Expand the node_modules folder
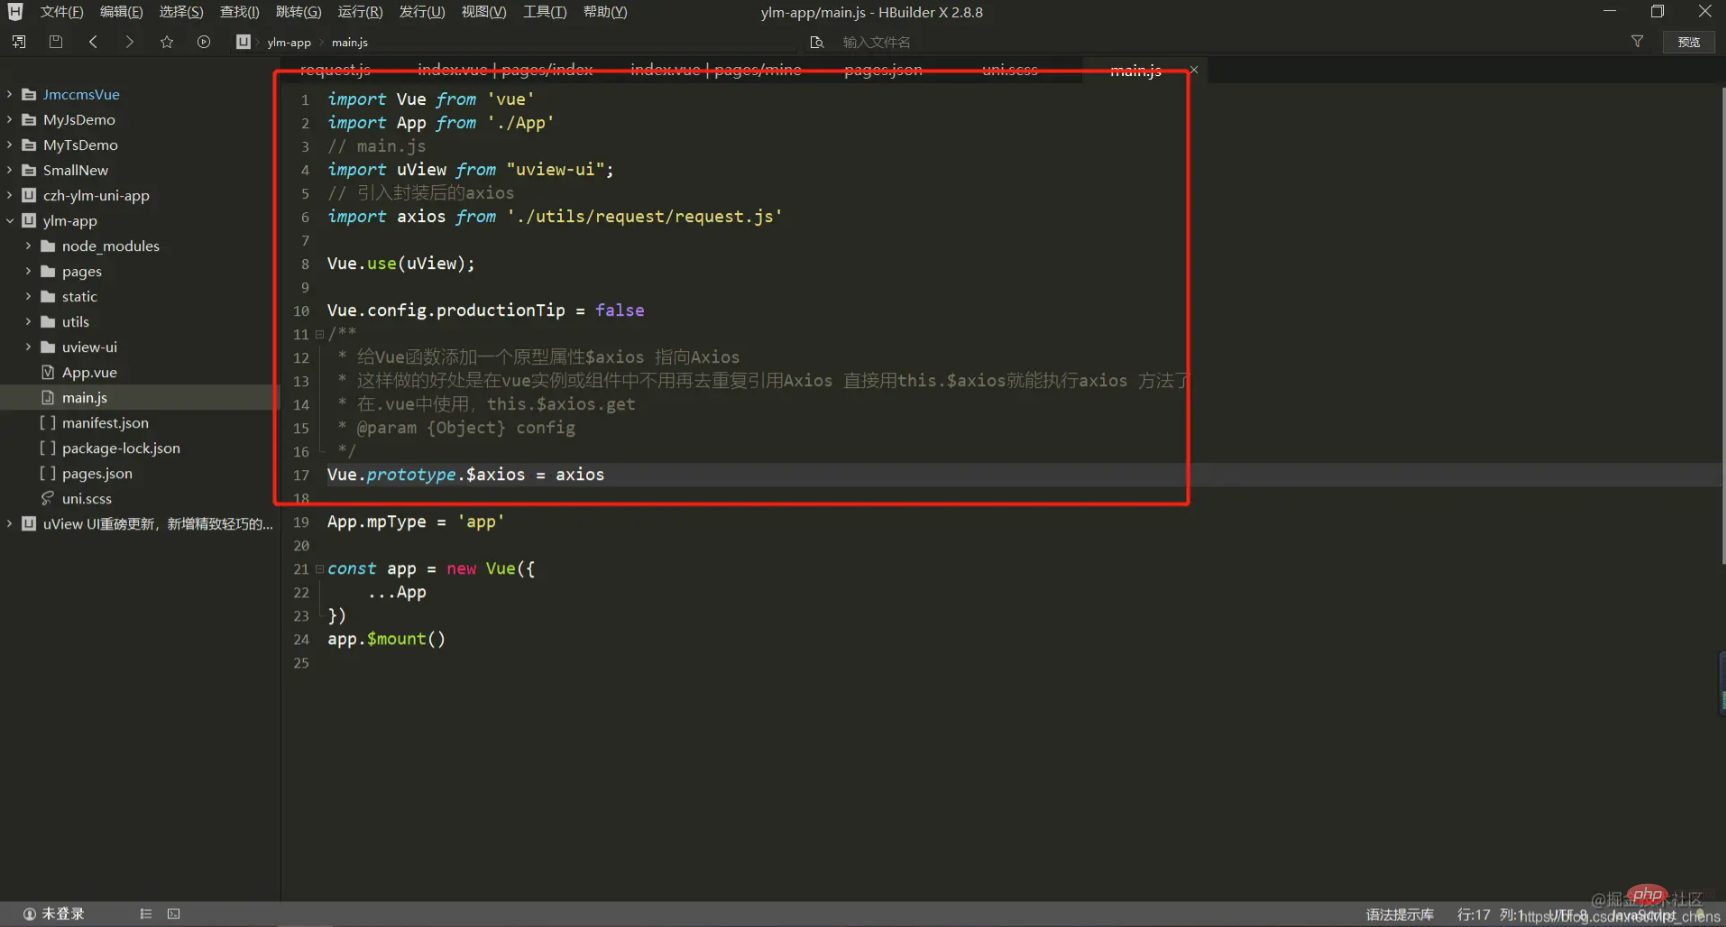This screenshot has height=927, width=1726. pos(29,246)
